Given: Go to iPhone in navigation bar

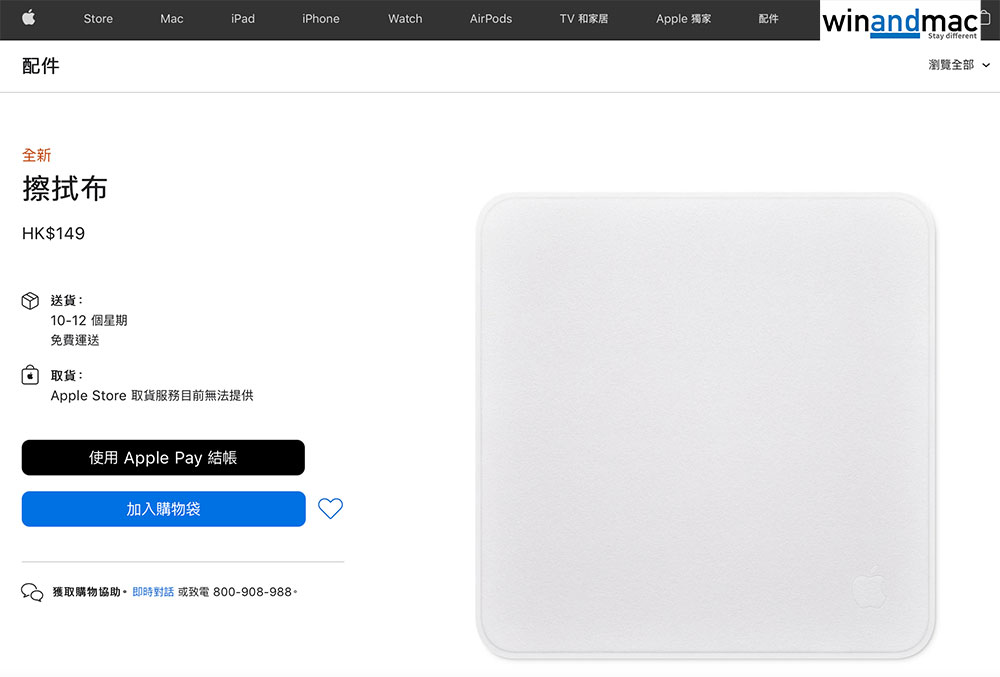Looking at the screenshot, I should [321, 18].
